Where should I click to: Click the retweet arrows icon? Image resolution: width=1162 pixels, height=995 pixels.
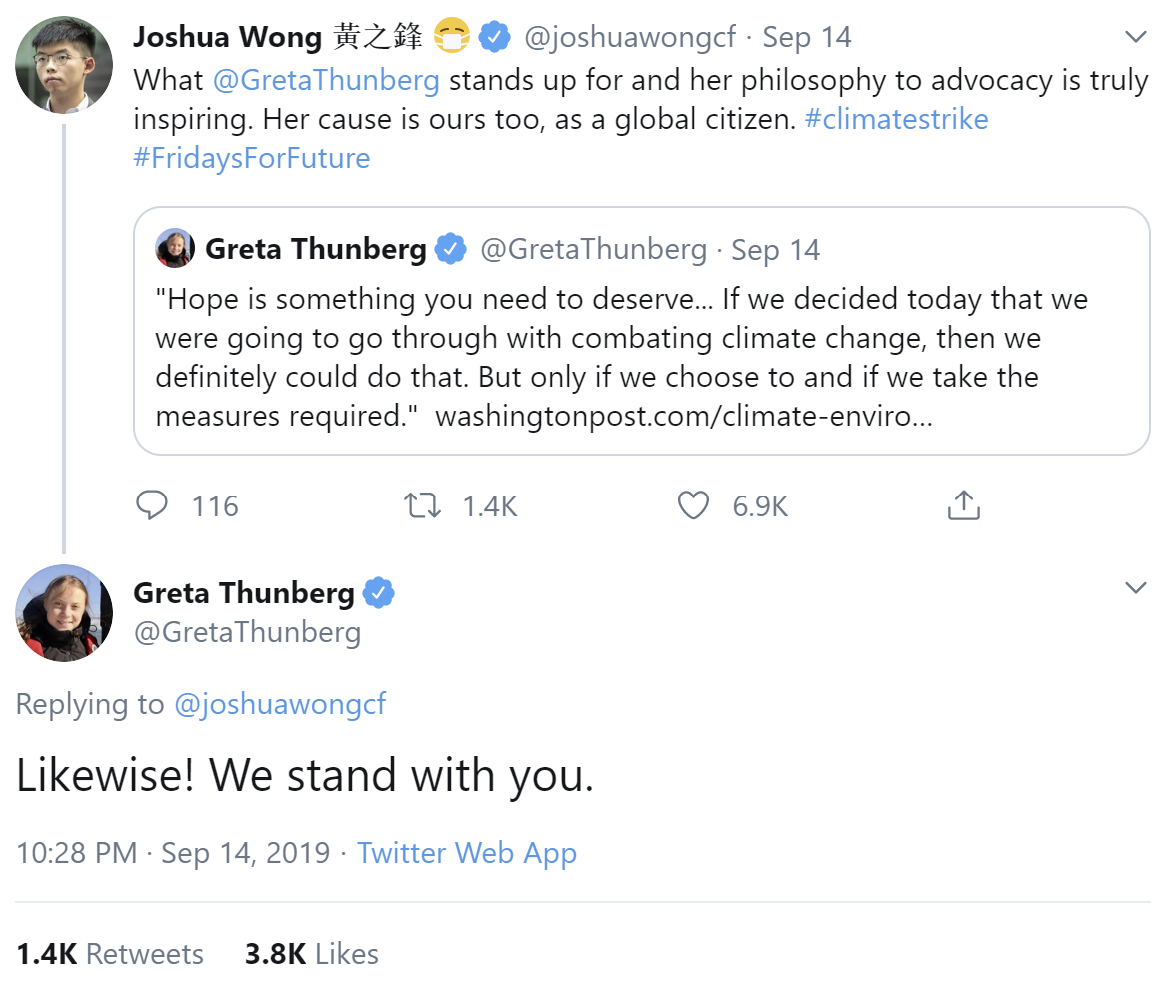pyautogui.click(x=422, y=506)
